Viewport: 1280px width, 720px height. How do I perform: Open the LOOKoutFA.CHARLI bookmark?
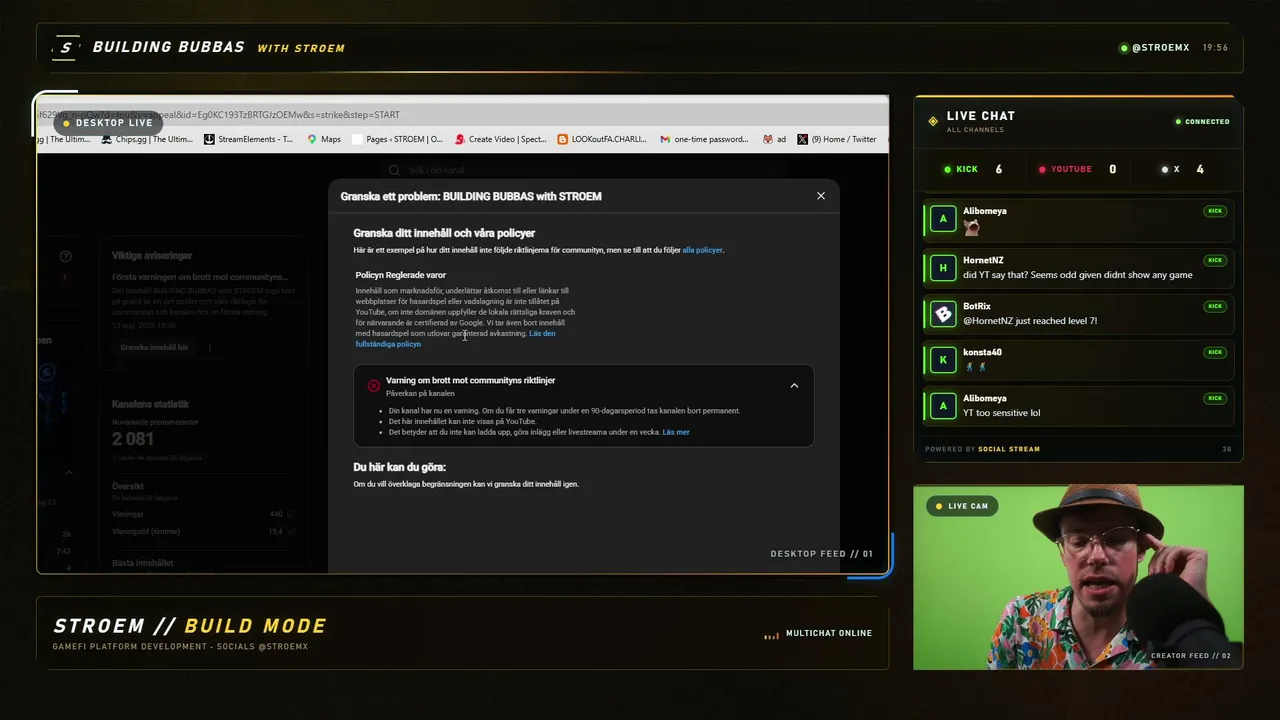pos(602,139)
